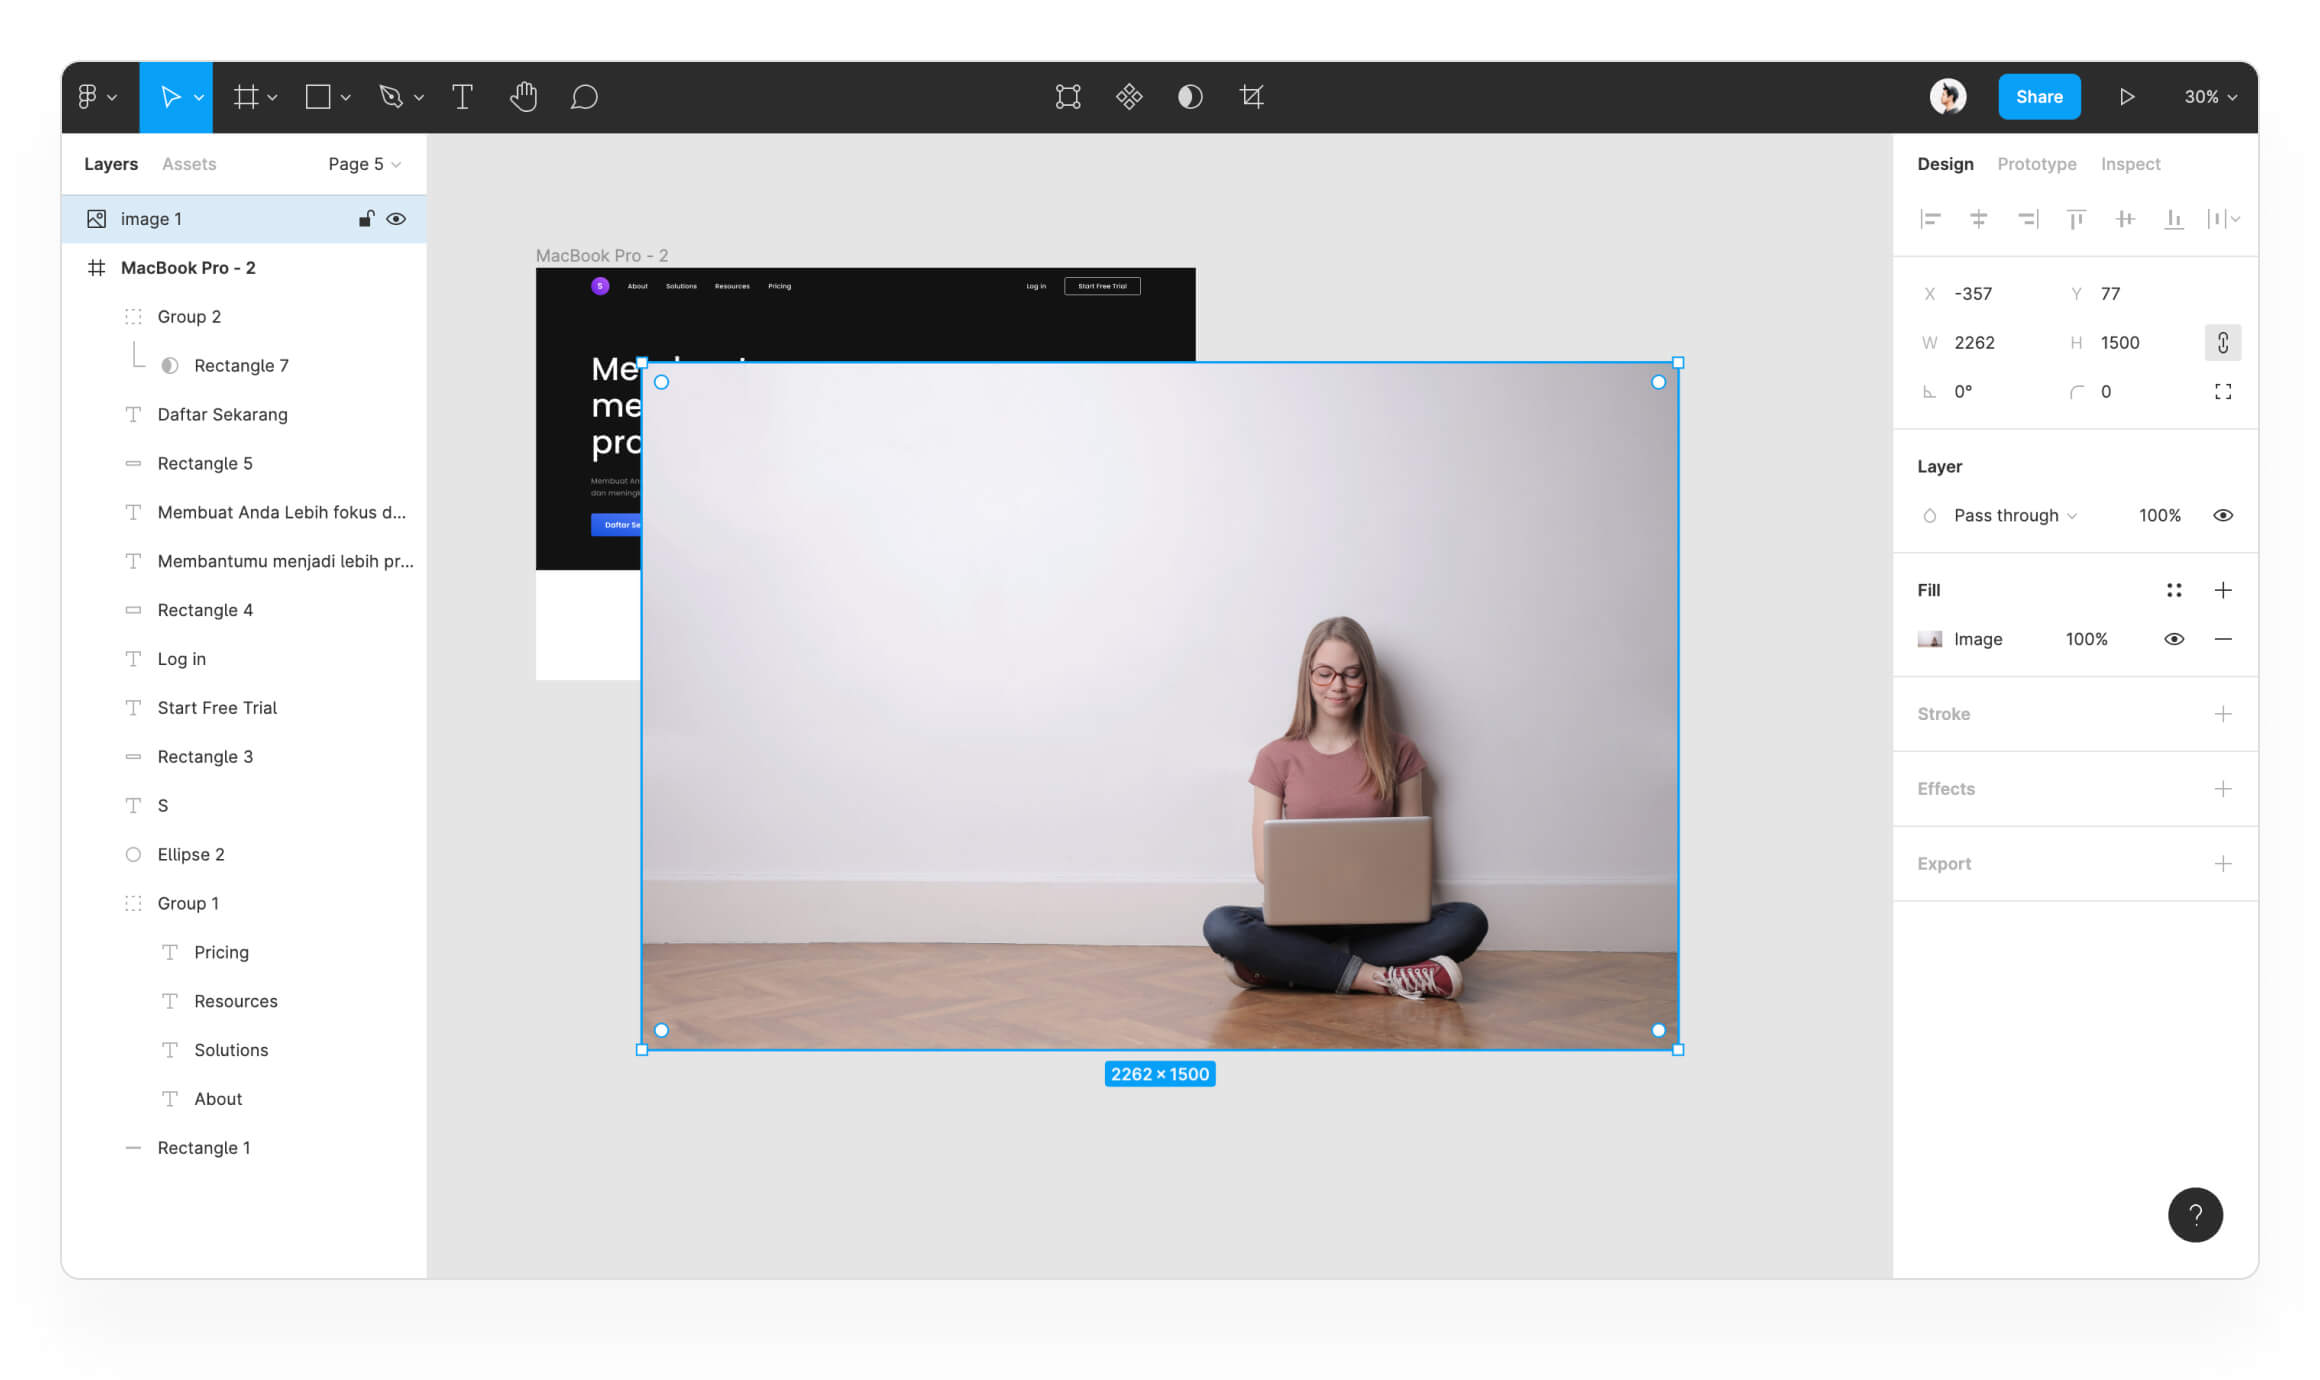Image resolution: width=2320 pixels, height=1380 pixels.
Task: Switch to the Assets tab
Action: point(189,164)
